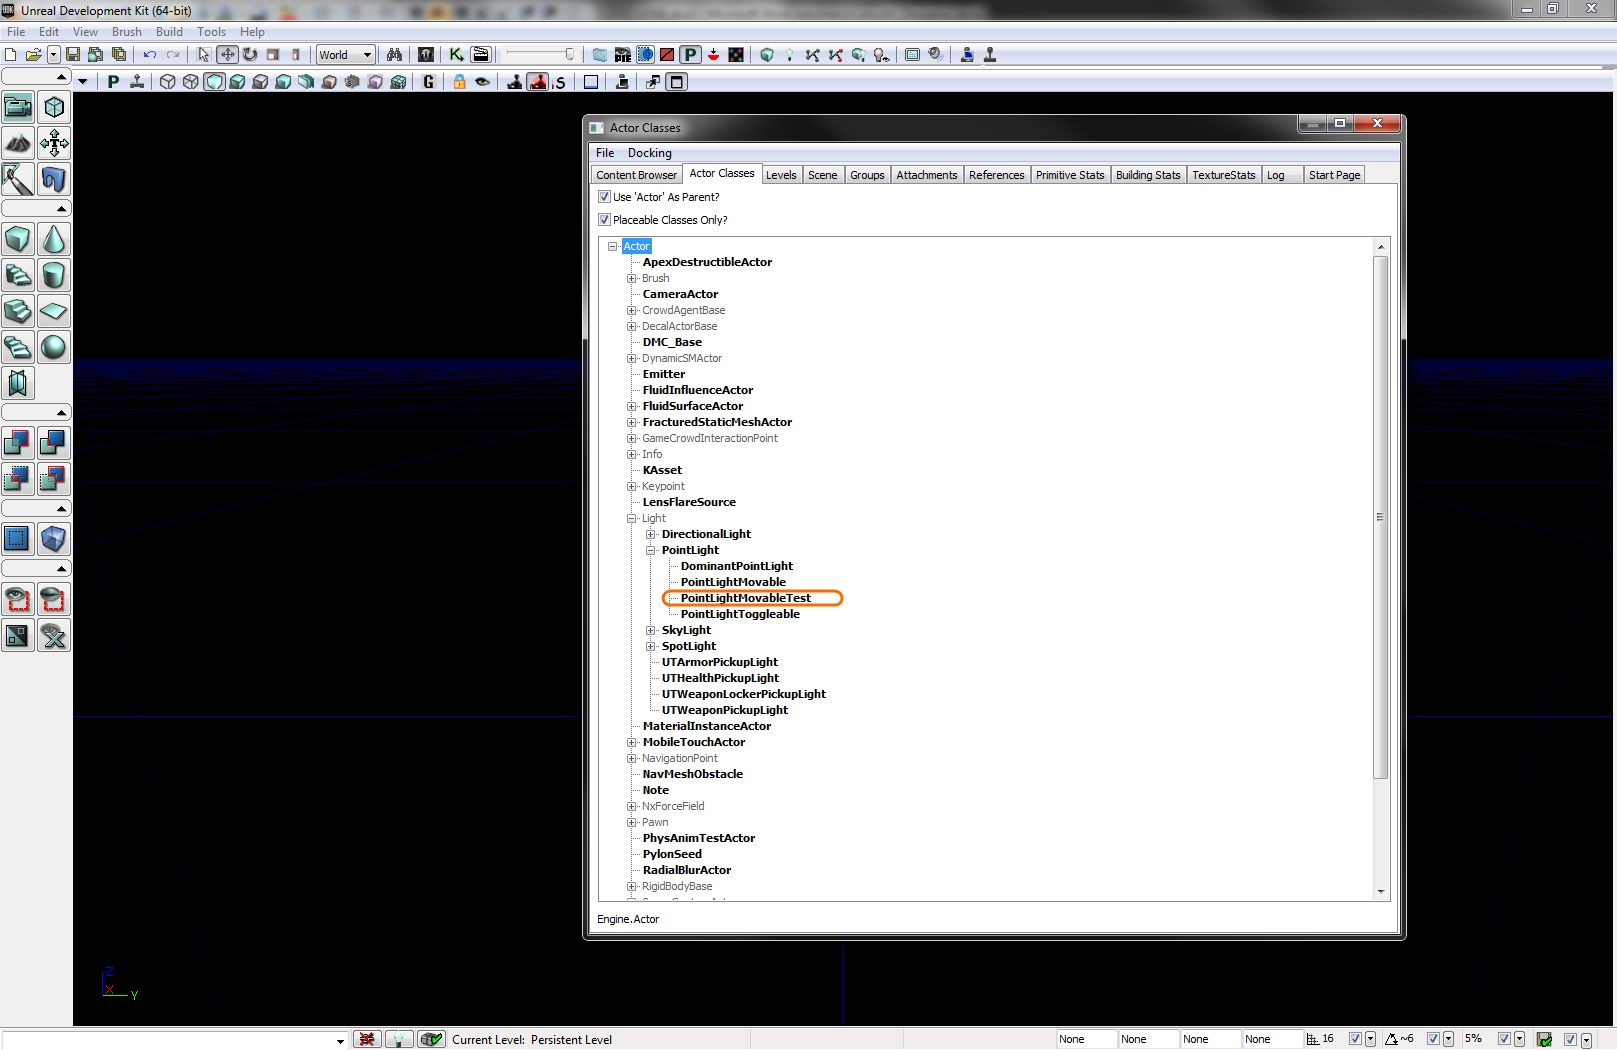Open the World coordinate system dropdown
Image resolution: width=1617 pixels, height=1050 pixels.
[x=345, y=55]
